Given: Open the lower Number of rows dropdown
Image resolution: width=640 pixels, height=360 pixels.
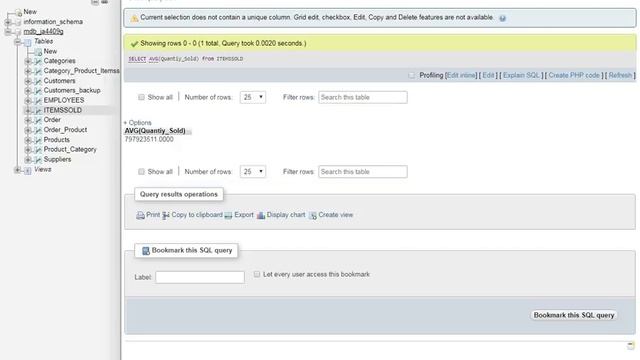Looking at the screenshot, I should [x=253, y=171].
